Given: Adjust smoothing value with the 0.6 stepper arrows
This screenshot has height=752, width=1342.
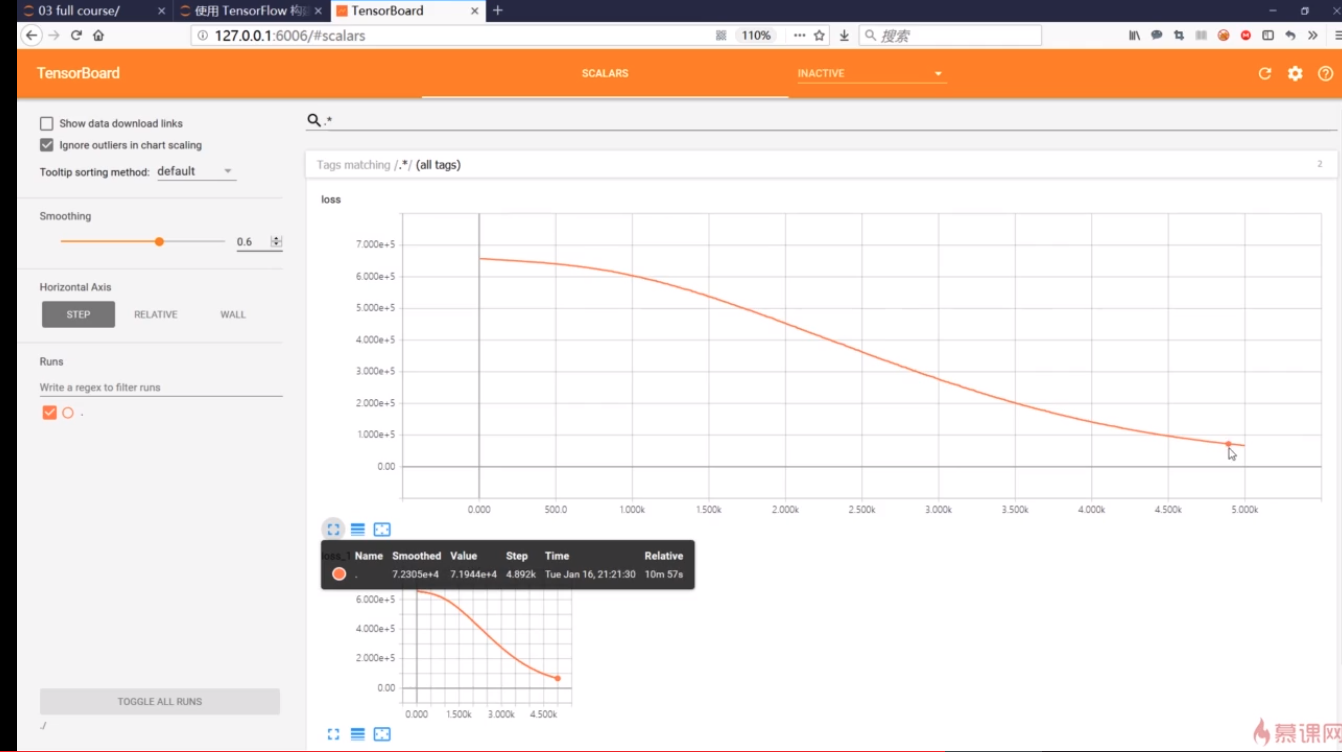Looking at the screenshot, I should 277,241.
